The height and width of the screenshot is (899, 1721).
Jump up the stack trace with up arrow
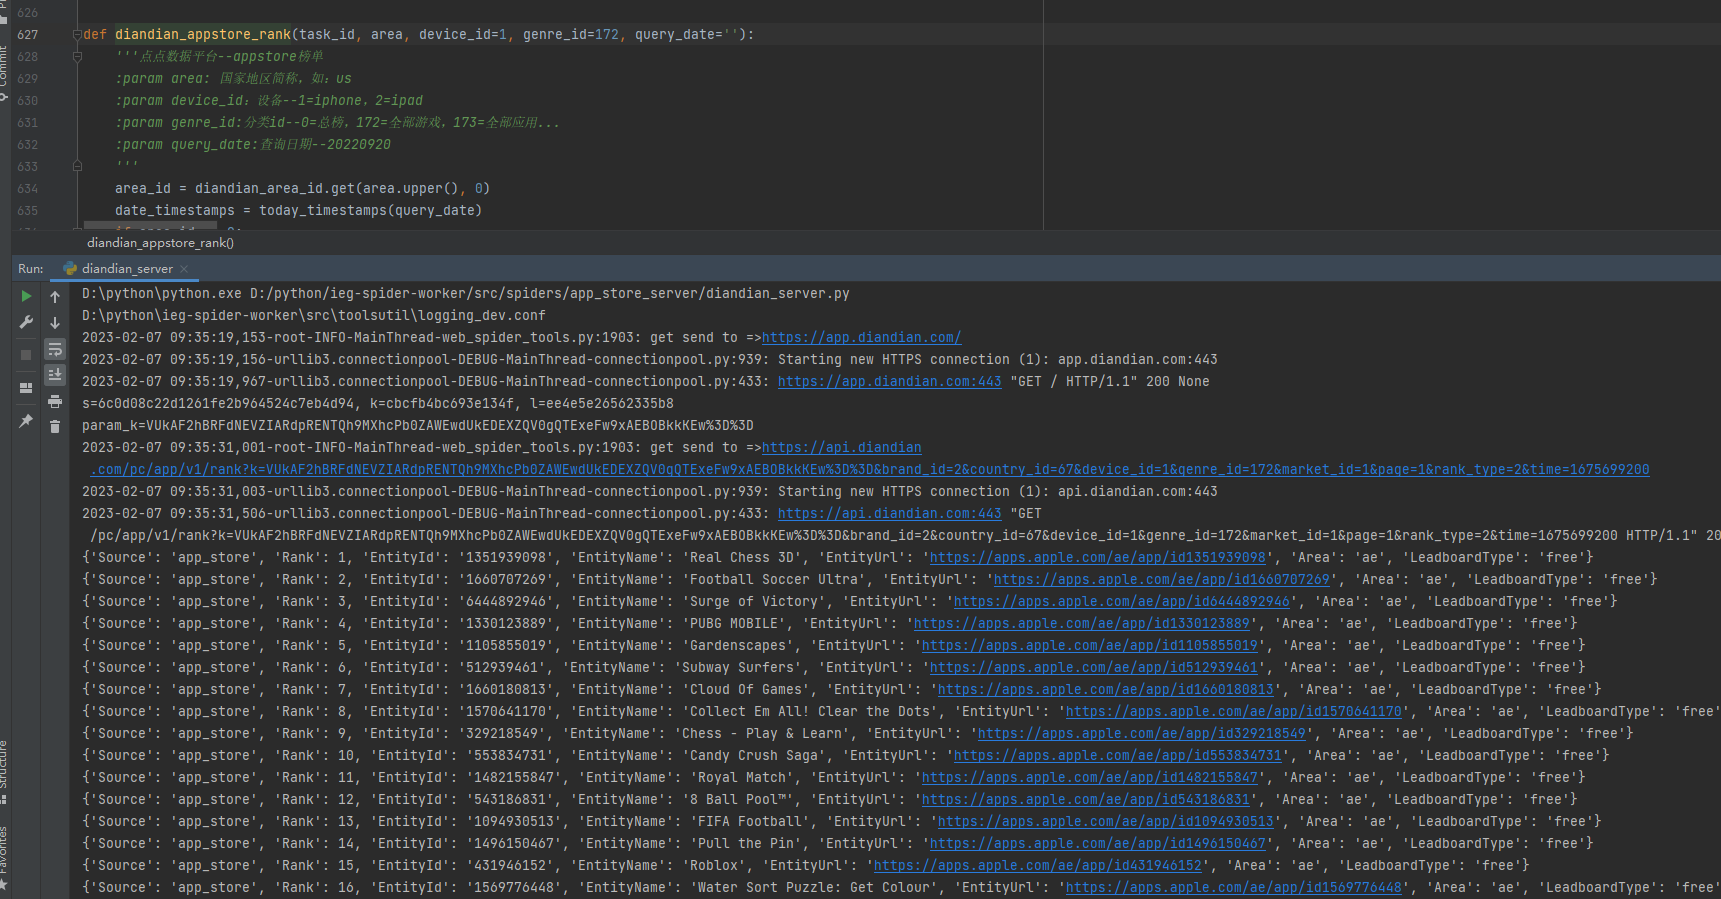[x=55, y=297]
